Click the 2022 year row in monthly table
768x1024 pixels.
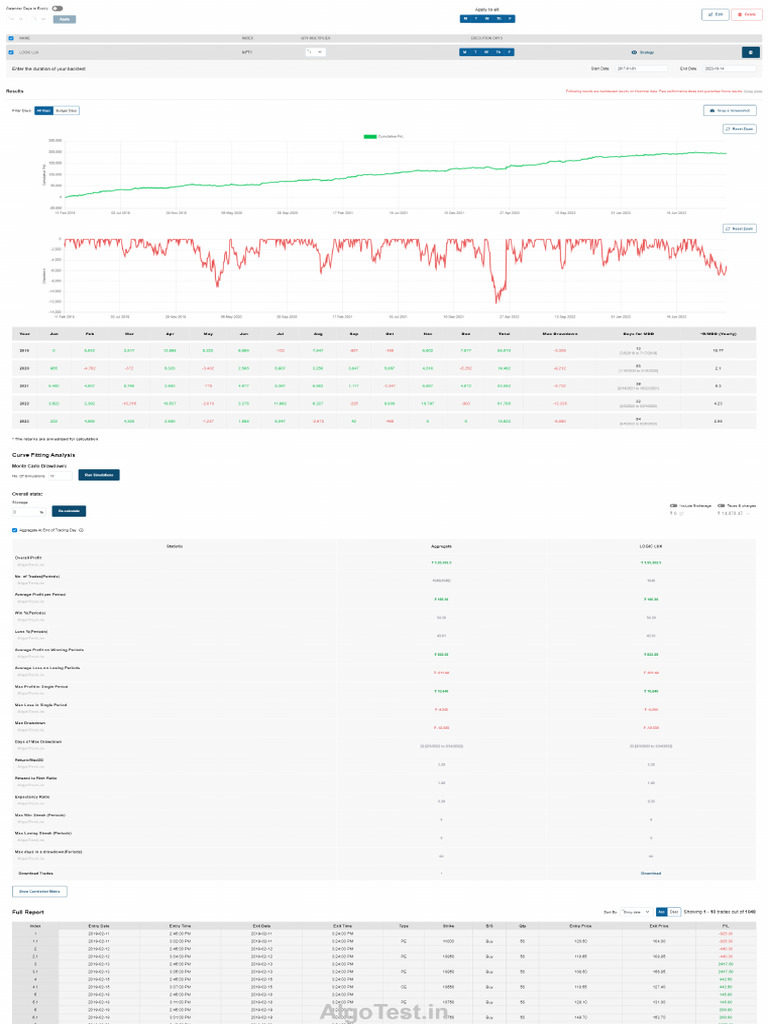[x=383, y=404]
